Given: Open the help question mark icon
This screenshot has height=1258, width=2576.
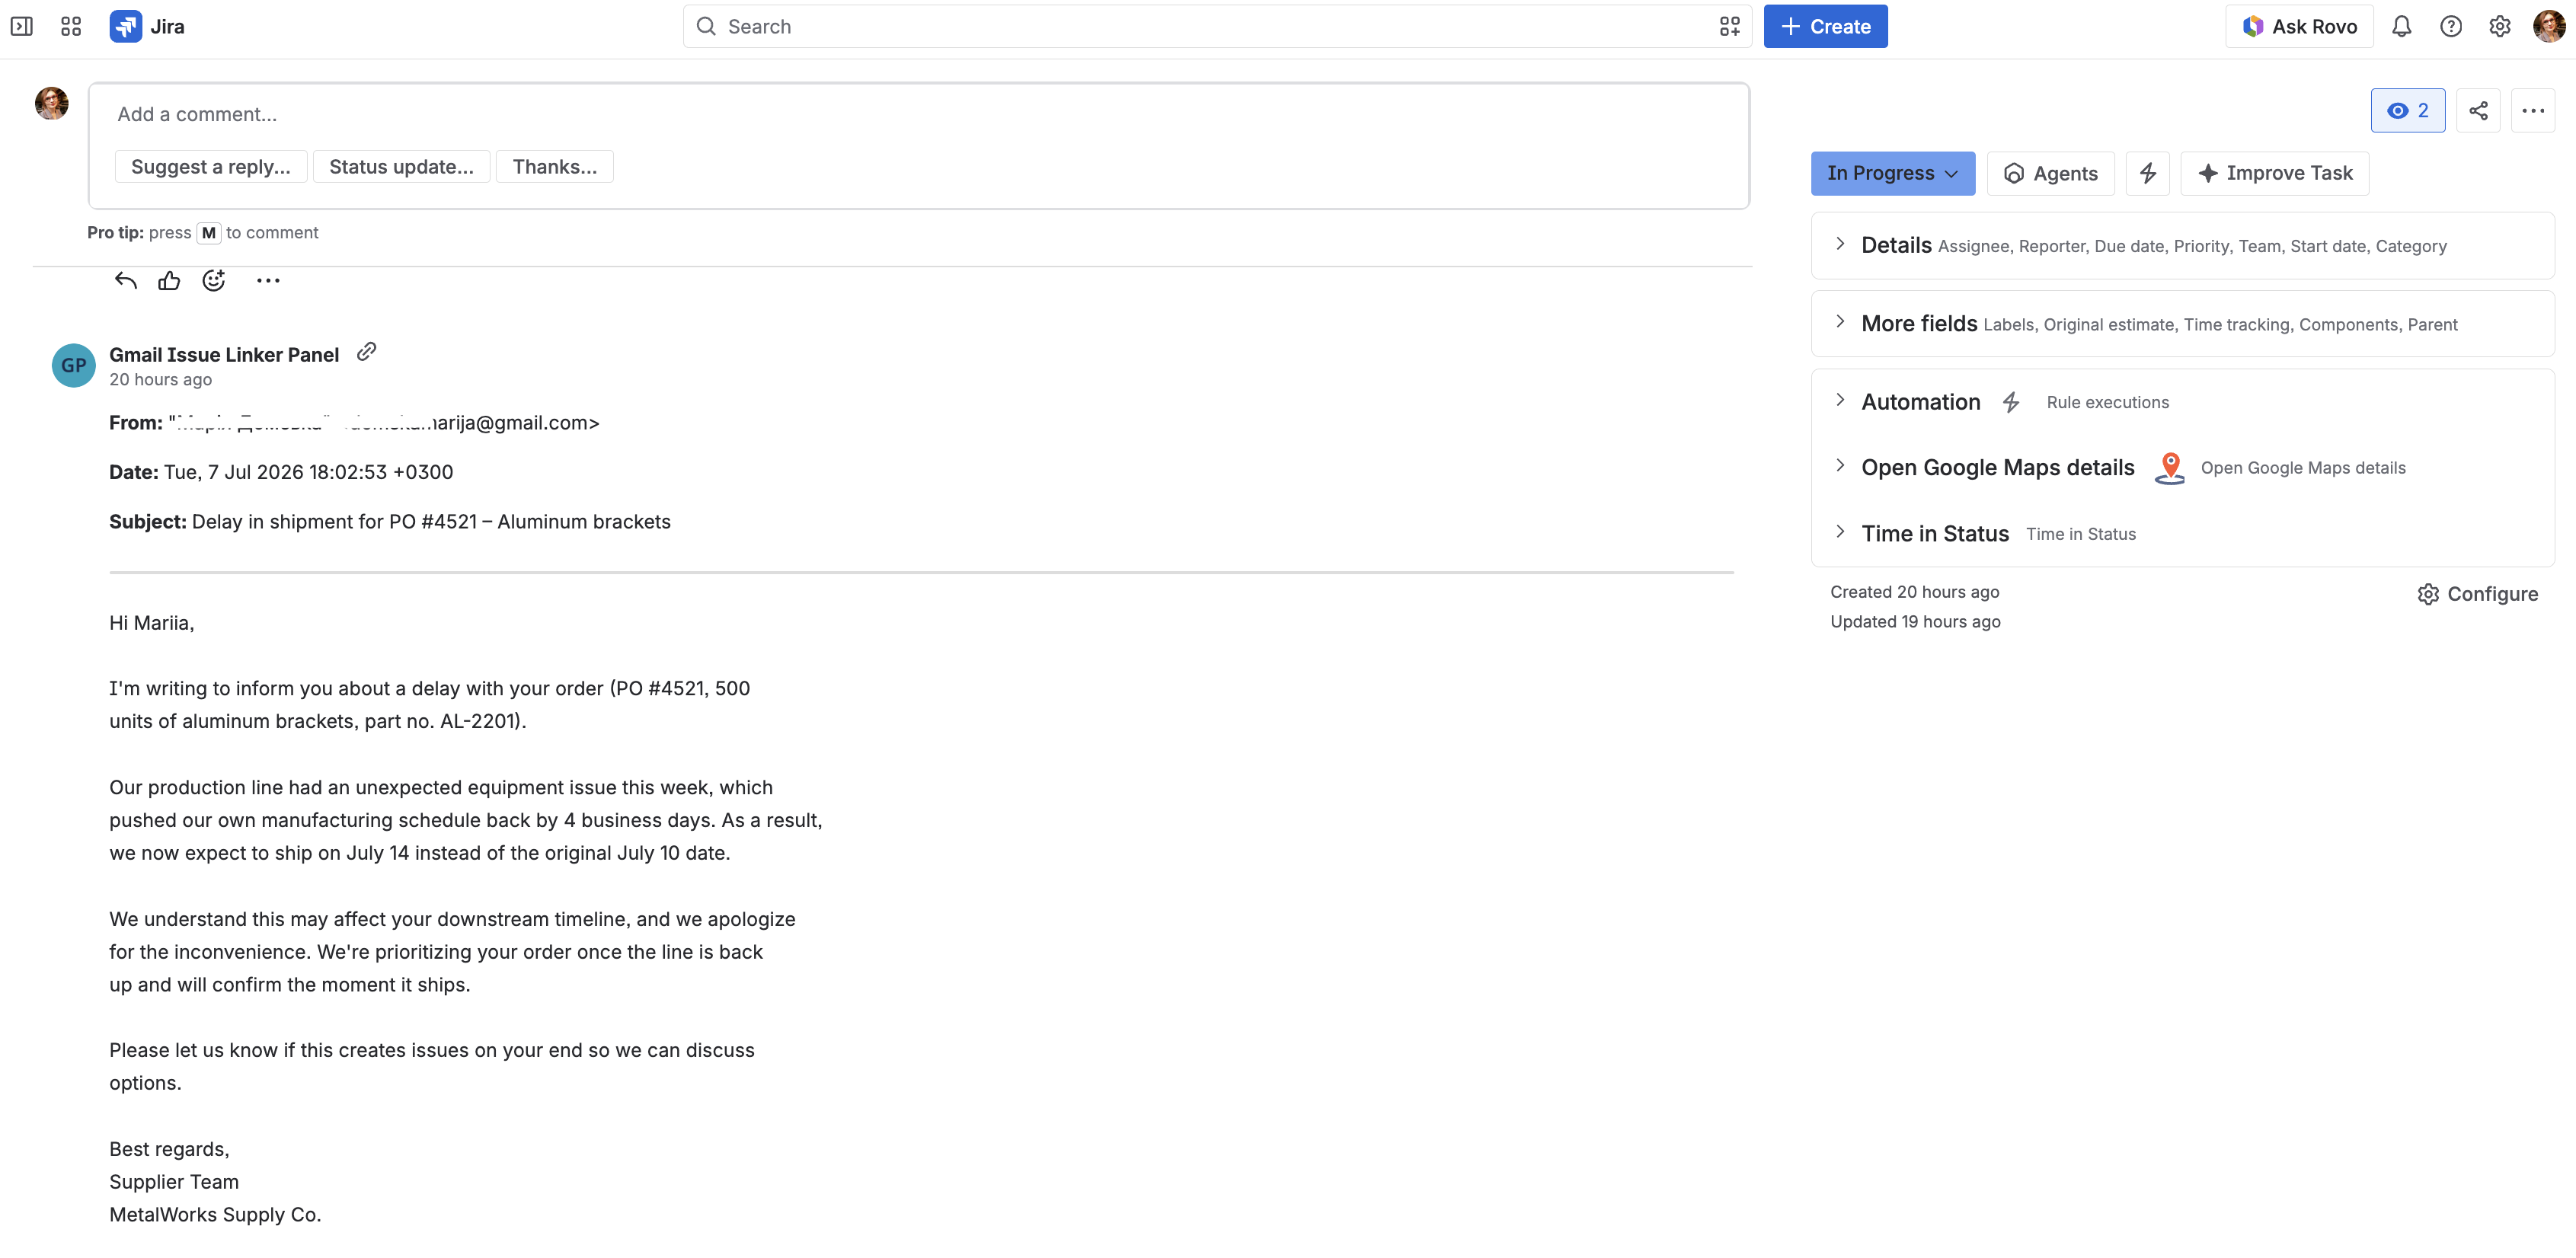Looking at the screenshot, I should [2450, 27].
